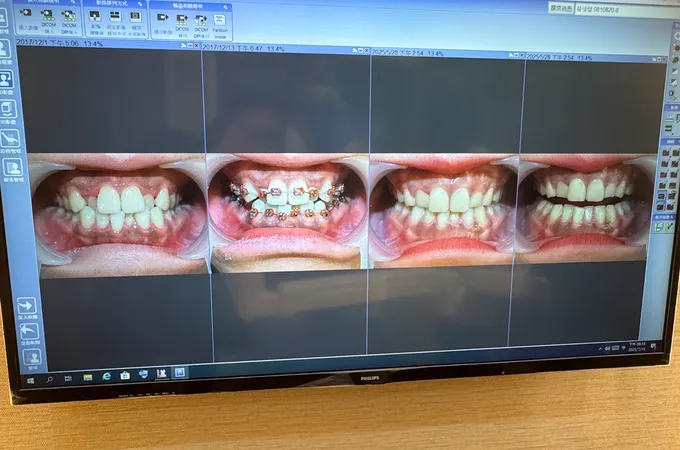Select the 2025/5/28 closed-bite teeth photo
680x450 pixels.
click(443, 211)
